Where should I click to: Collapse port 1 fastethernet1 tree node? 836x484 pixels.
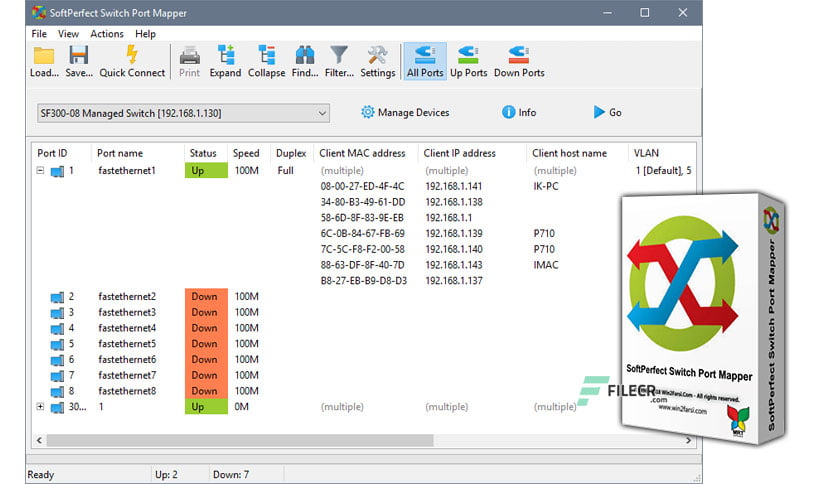click(x=41, y=171)
